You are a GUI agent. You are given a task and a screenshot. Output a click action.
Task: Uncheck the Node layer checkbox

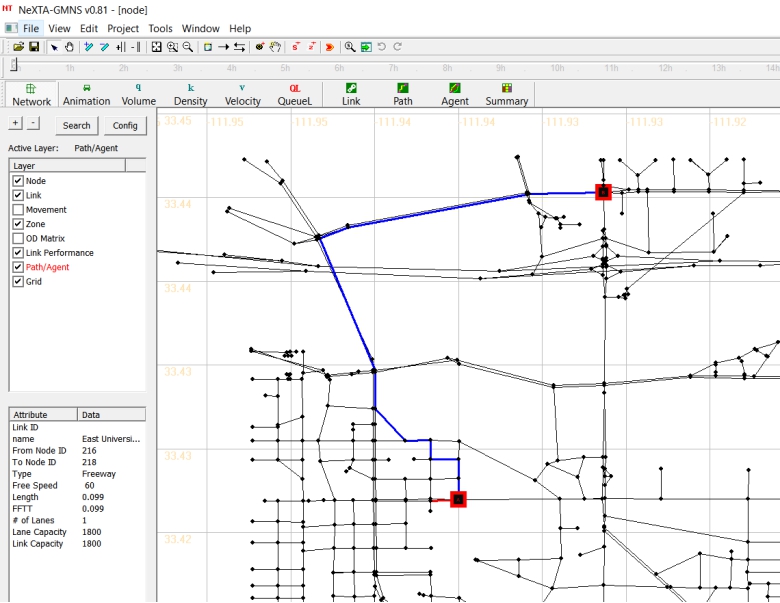(x=18, y=181)
